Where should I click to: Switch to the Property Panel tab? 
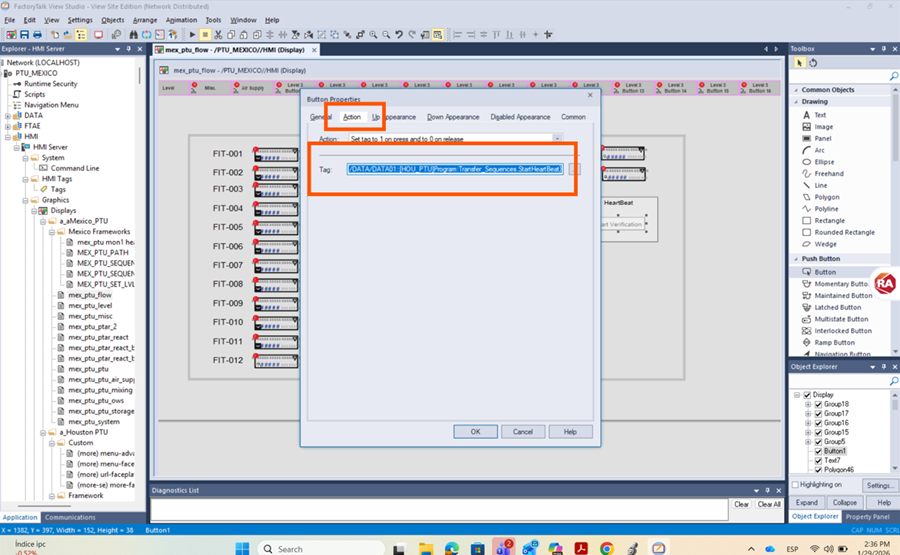tap(867, 517)
